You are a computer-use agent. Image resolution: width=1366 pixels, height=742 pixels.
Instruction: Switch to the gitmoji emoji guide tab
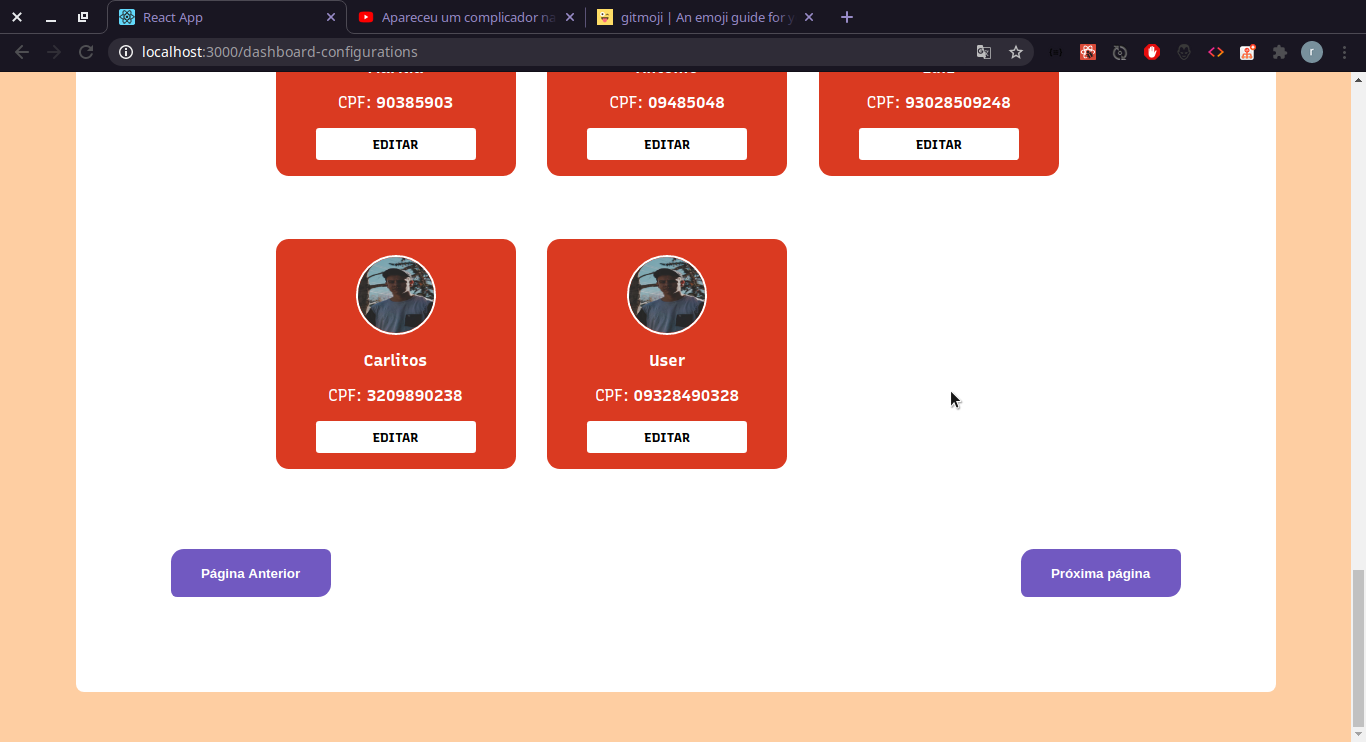(705, 17)
